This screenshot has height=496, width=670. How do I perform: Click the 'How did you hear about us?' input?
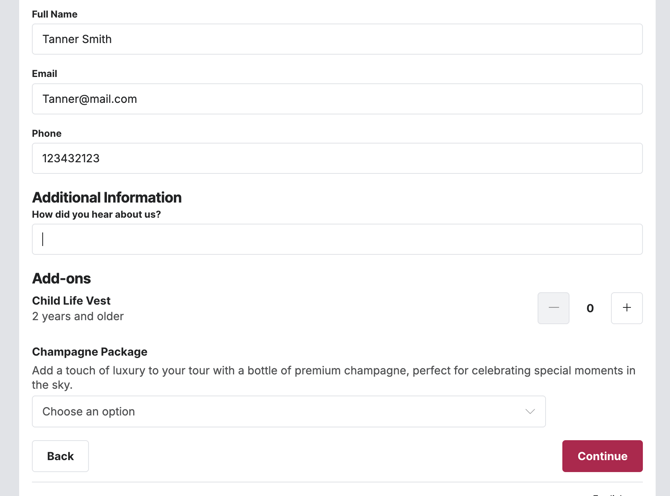point(337,239)
